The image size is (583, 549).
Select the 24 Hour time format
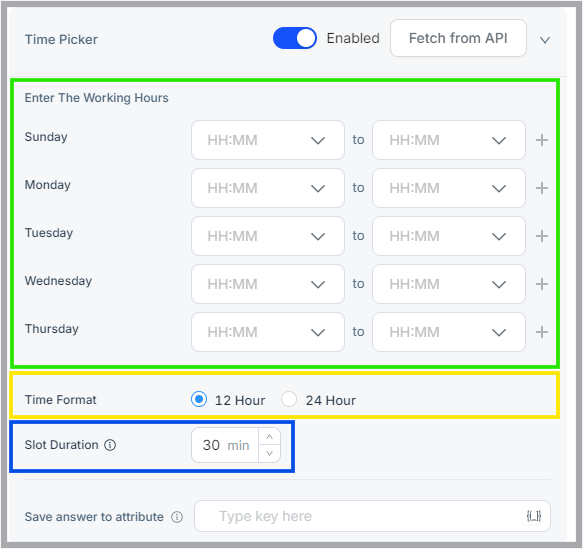coord(289,400)
